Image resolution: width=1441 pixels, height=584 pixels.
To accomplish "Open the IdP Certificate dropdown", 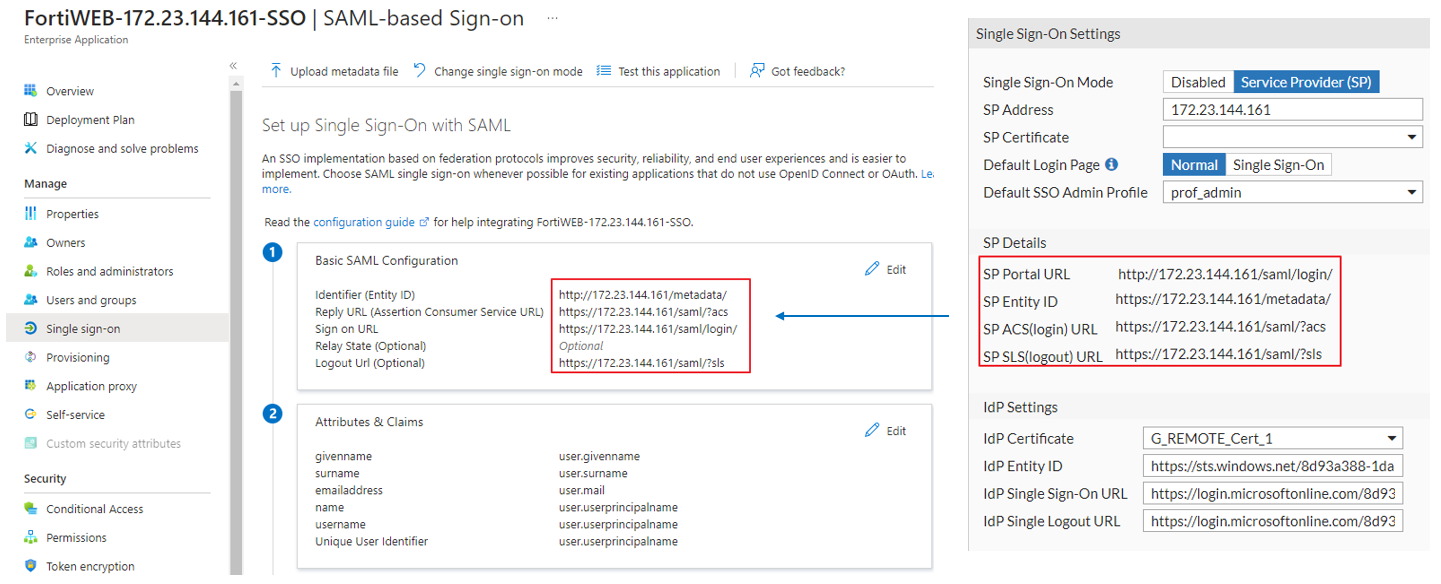I will click(1392, 437).
